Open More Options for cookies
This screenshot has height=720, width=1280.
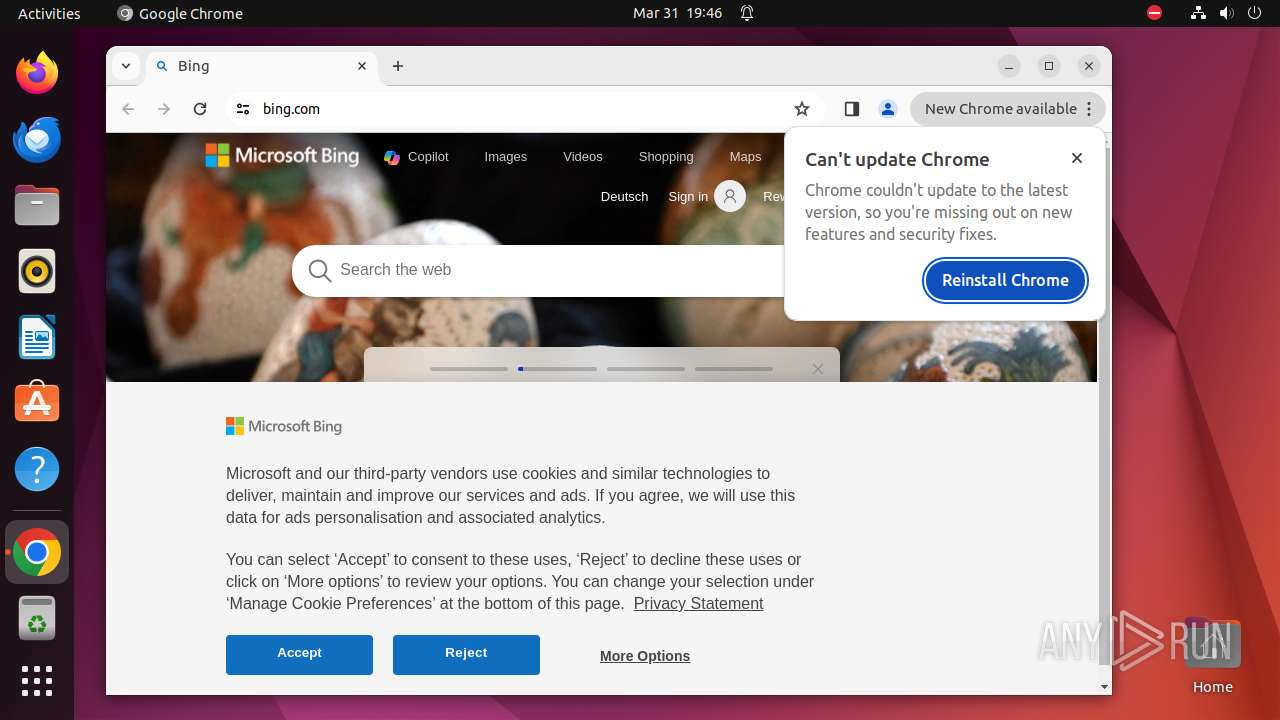[x=645, y=656]
